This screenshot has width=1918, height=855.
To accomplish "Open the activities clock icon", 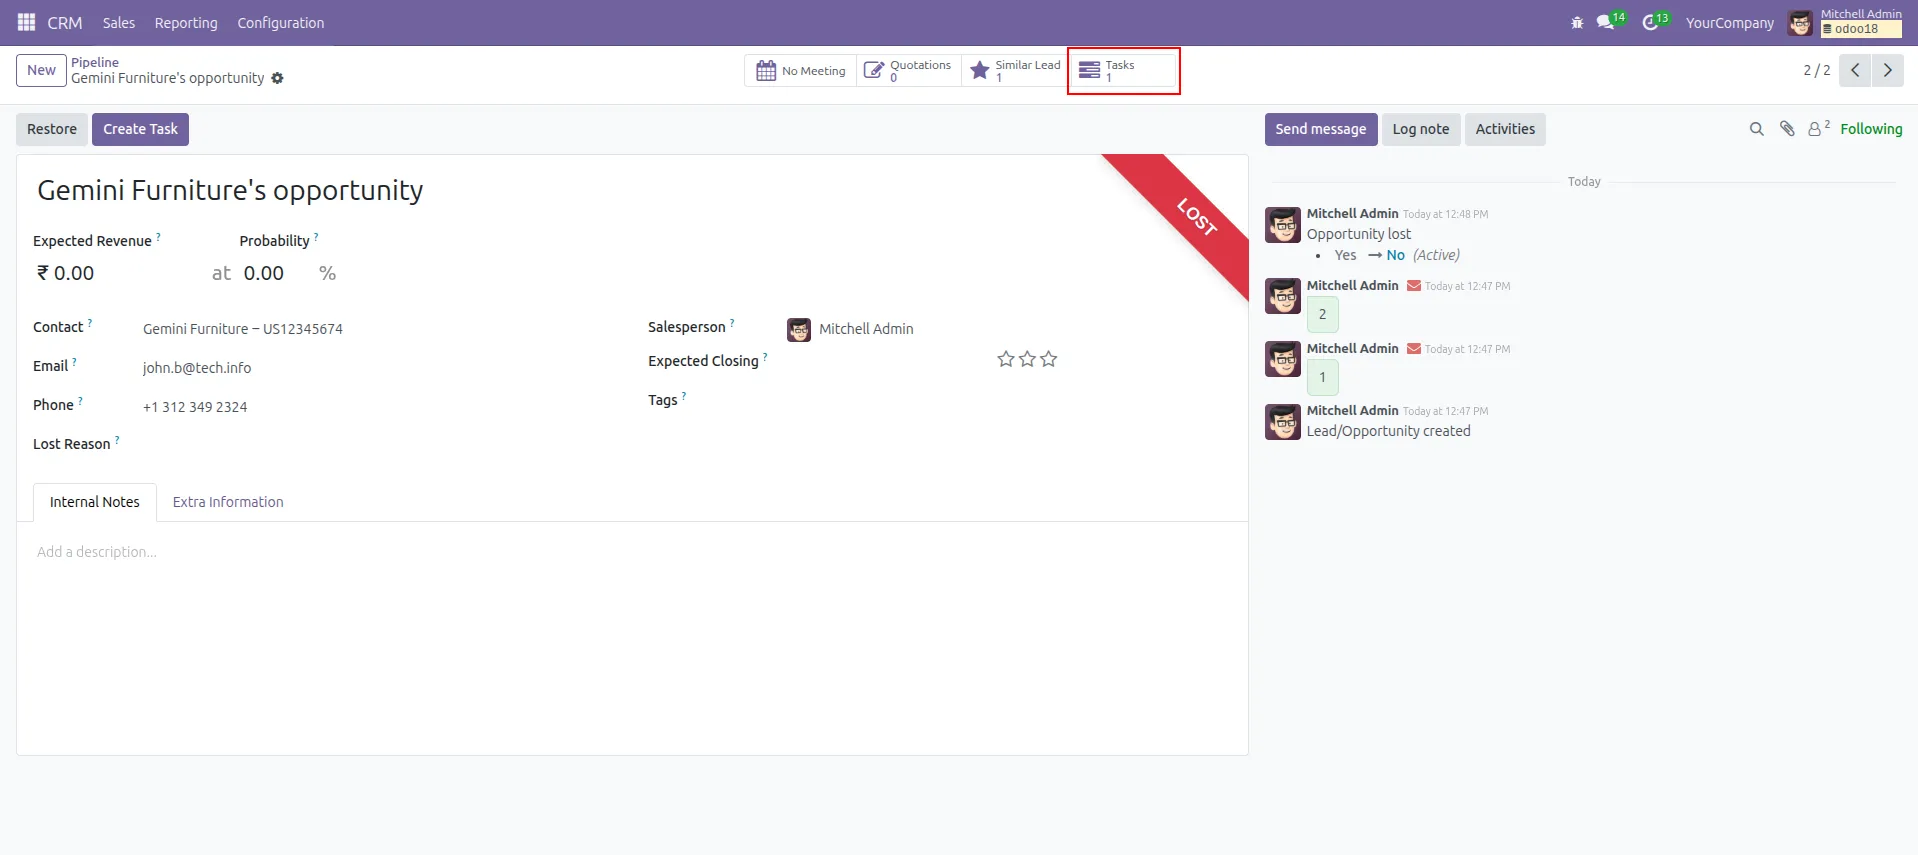I will click(1650, 22).
